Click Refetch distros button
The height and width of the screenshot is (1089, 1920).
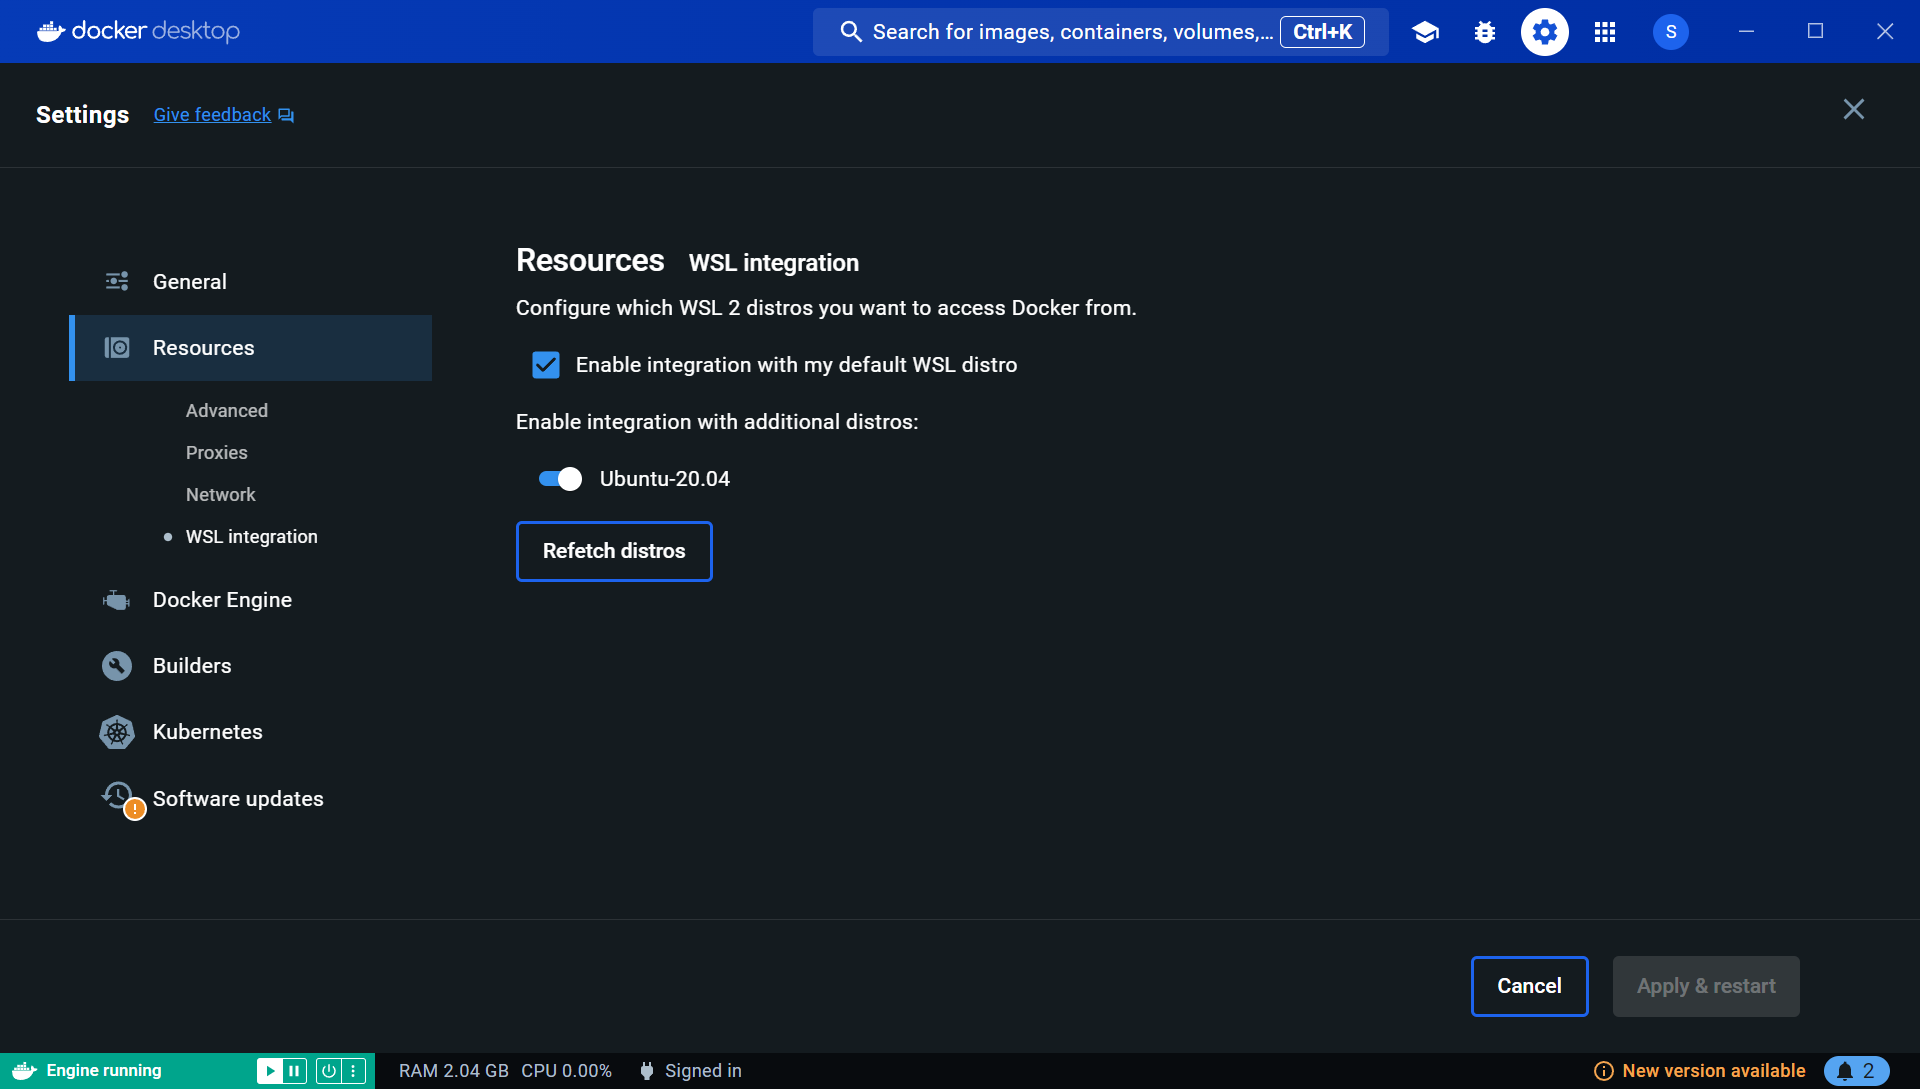click(x=614, y=551)
